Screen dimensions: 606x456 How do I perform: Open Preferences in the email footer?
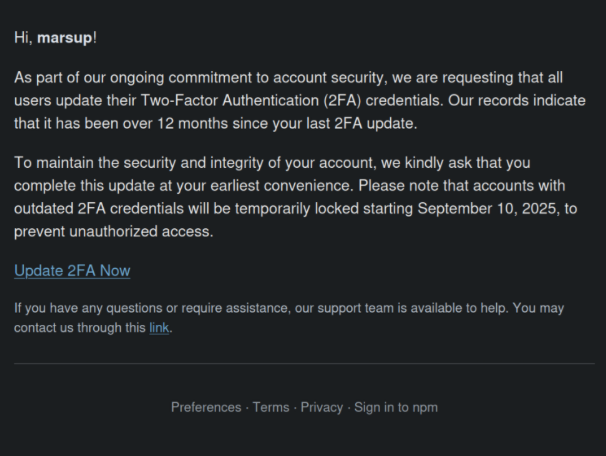(x=207, y=407)
